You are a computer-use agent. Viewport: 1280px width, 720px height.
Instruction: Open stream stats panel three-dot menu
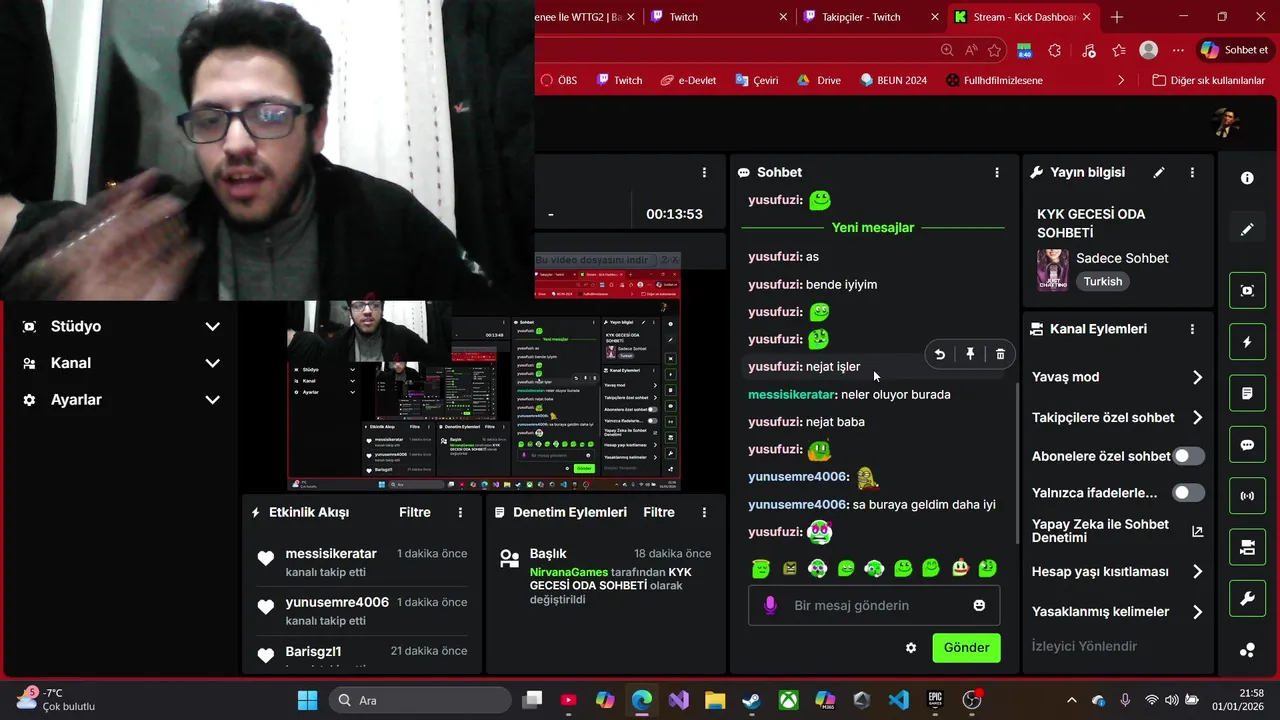704,173
